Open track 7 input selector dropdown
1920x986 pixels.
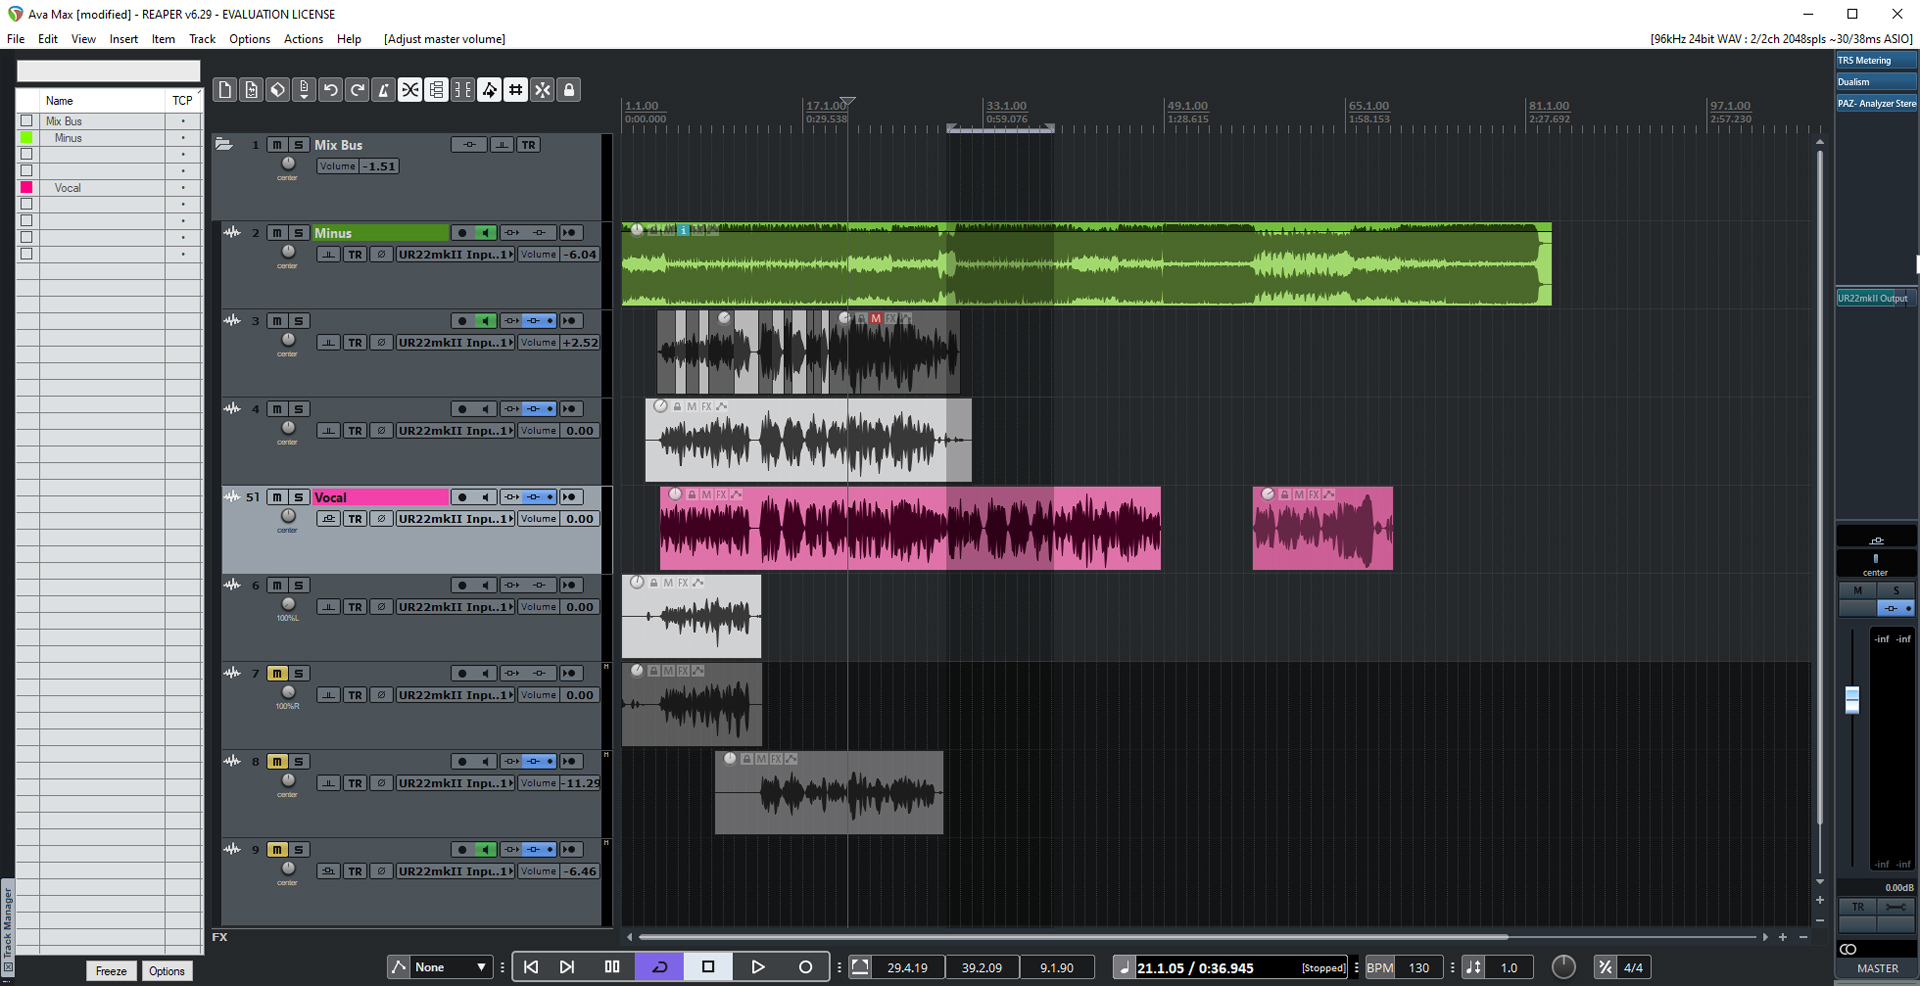click(x=455, y=695)
